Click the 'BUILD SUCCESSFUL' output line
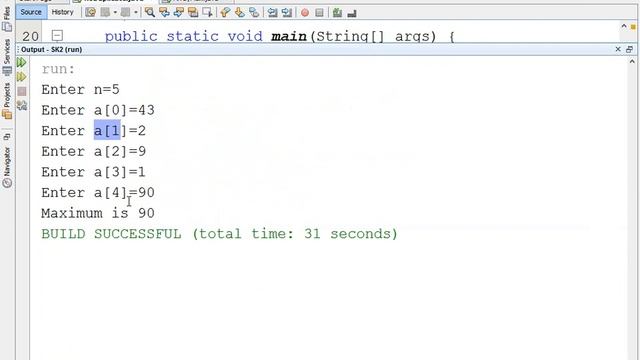 [220, 234]
